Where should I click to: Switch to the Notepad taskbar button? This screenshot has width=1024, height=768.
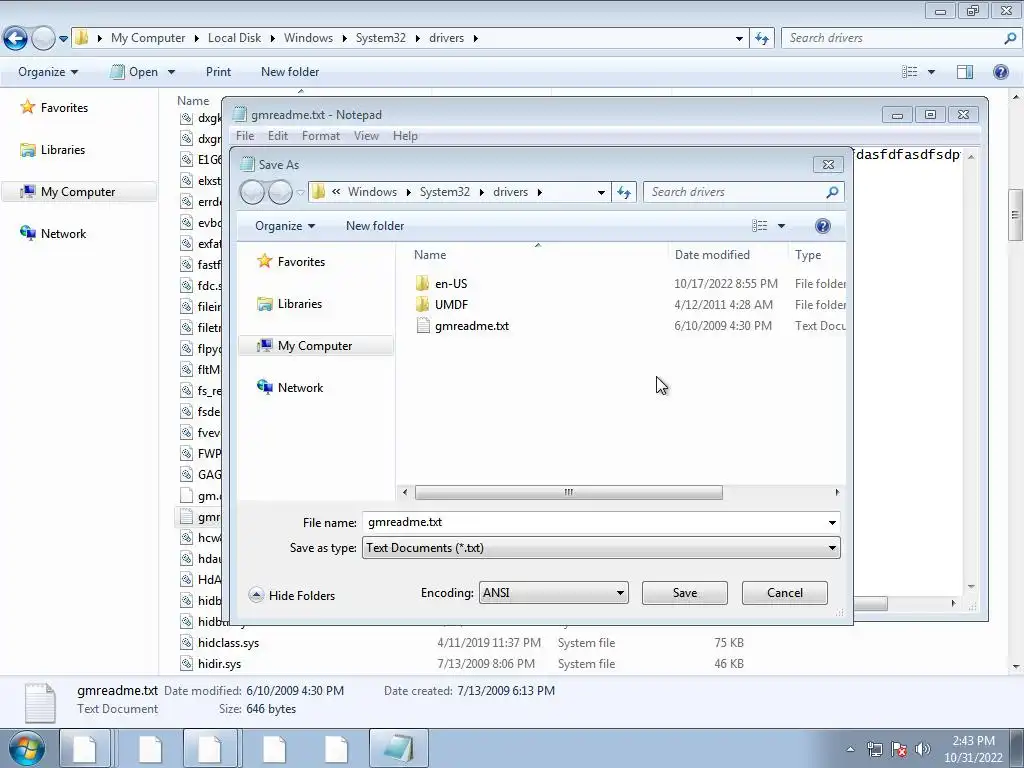click(399, 748)
